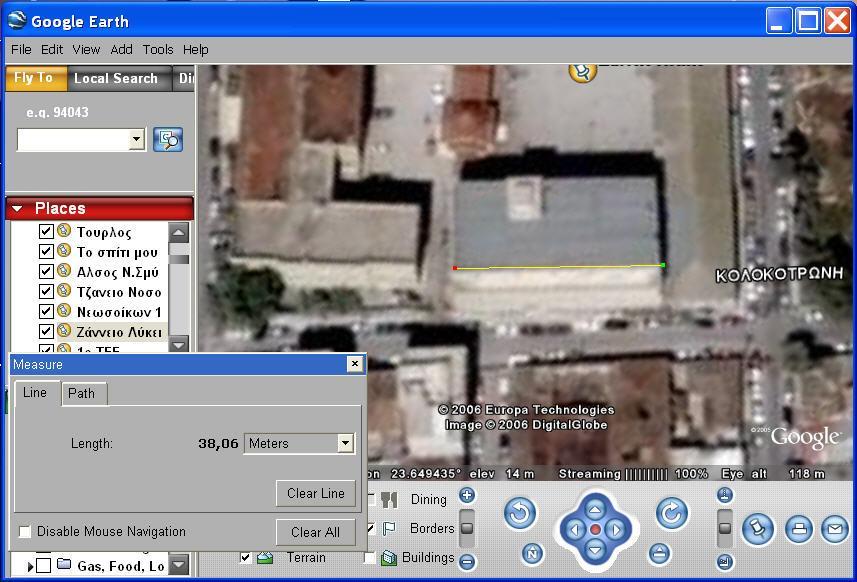Click the zoom slider handle

pyautogui.click(x=467, y=528)
